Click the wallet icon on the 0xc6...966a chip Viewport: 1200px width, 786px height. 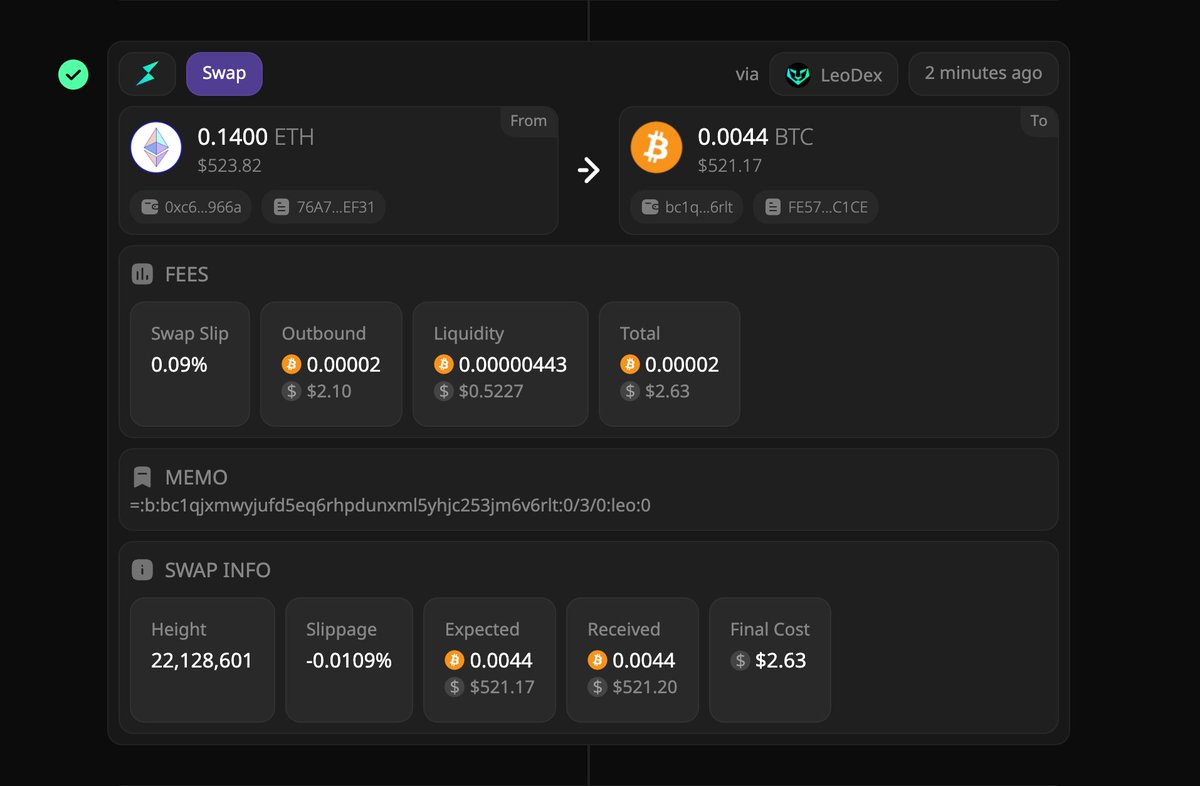151,207
